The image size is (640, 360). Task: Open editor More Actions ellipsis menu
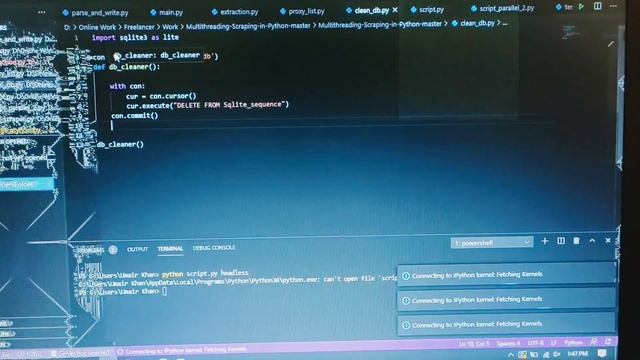[613, 6]
